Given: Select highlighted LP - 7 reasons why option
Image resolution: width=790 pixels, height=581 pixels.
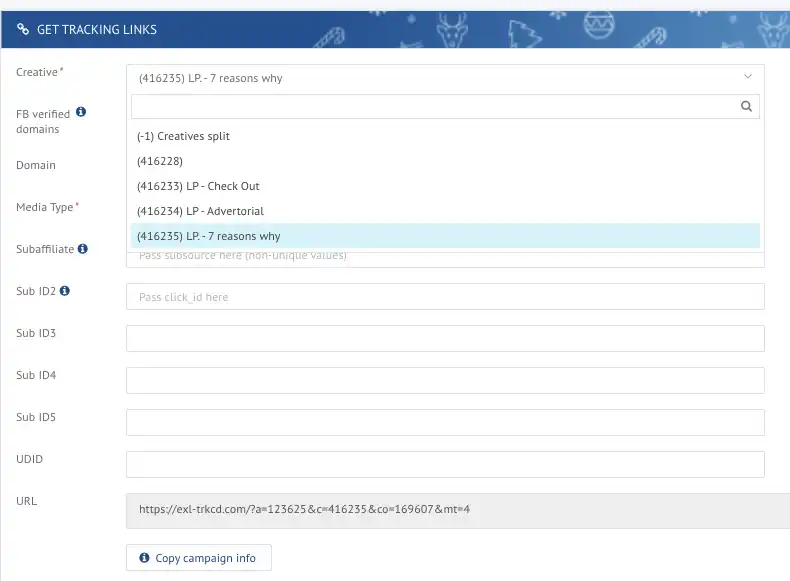Looking at the screenshot, I should 445,236.
